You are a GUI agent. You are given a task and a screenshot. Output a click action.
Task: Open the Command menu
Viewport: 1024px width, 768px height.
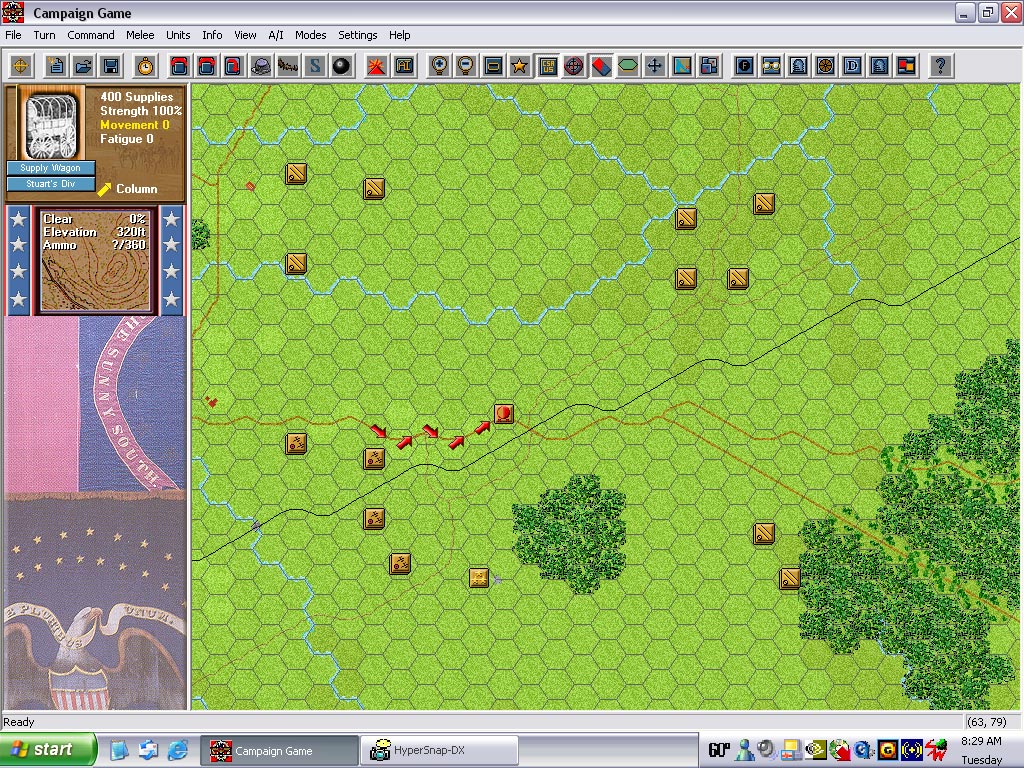[91, 35]
